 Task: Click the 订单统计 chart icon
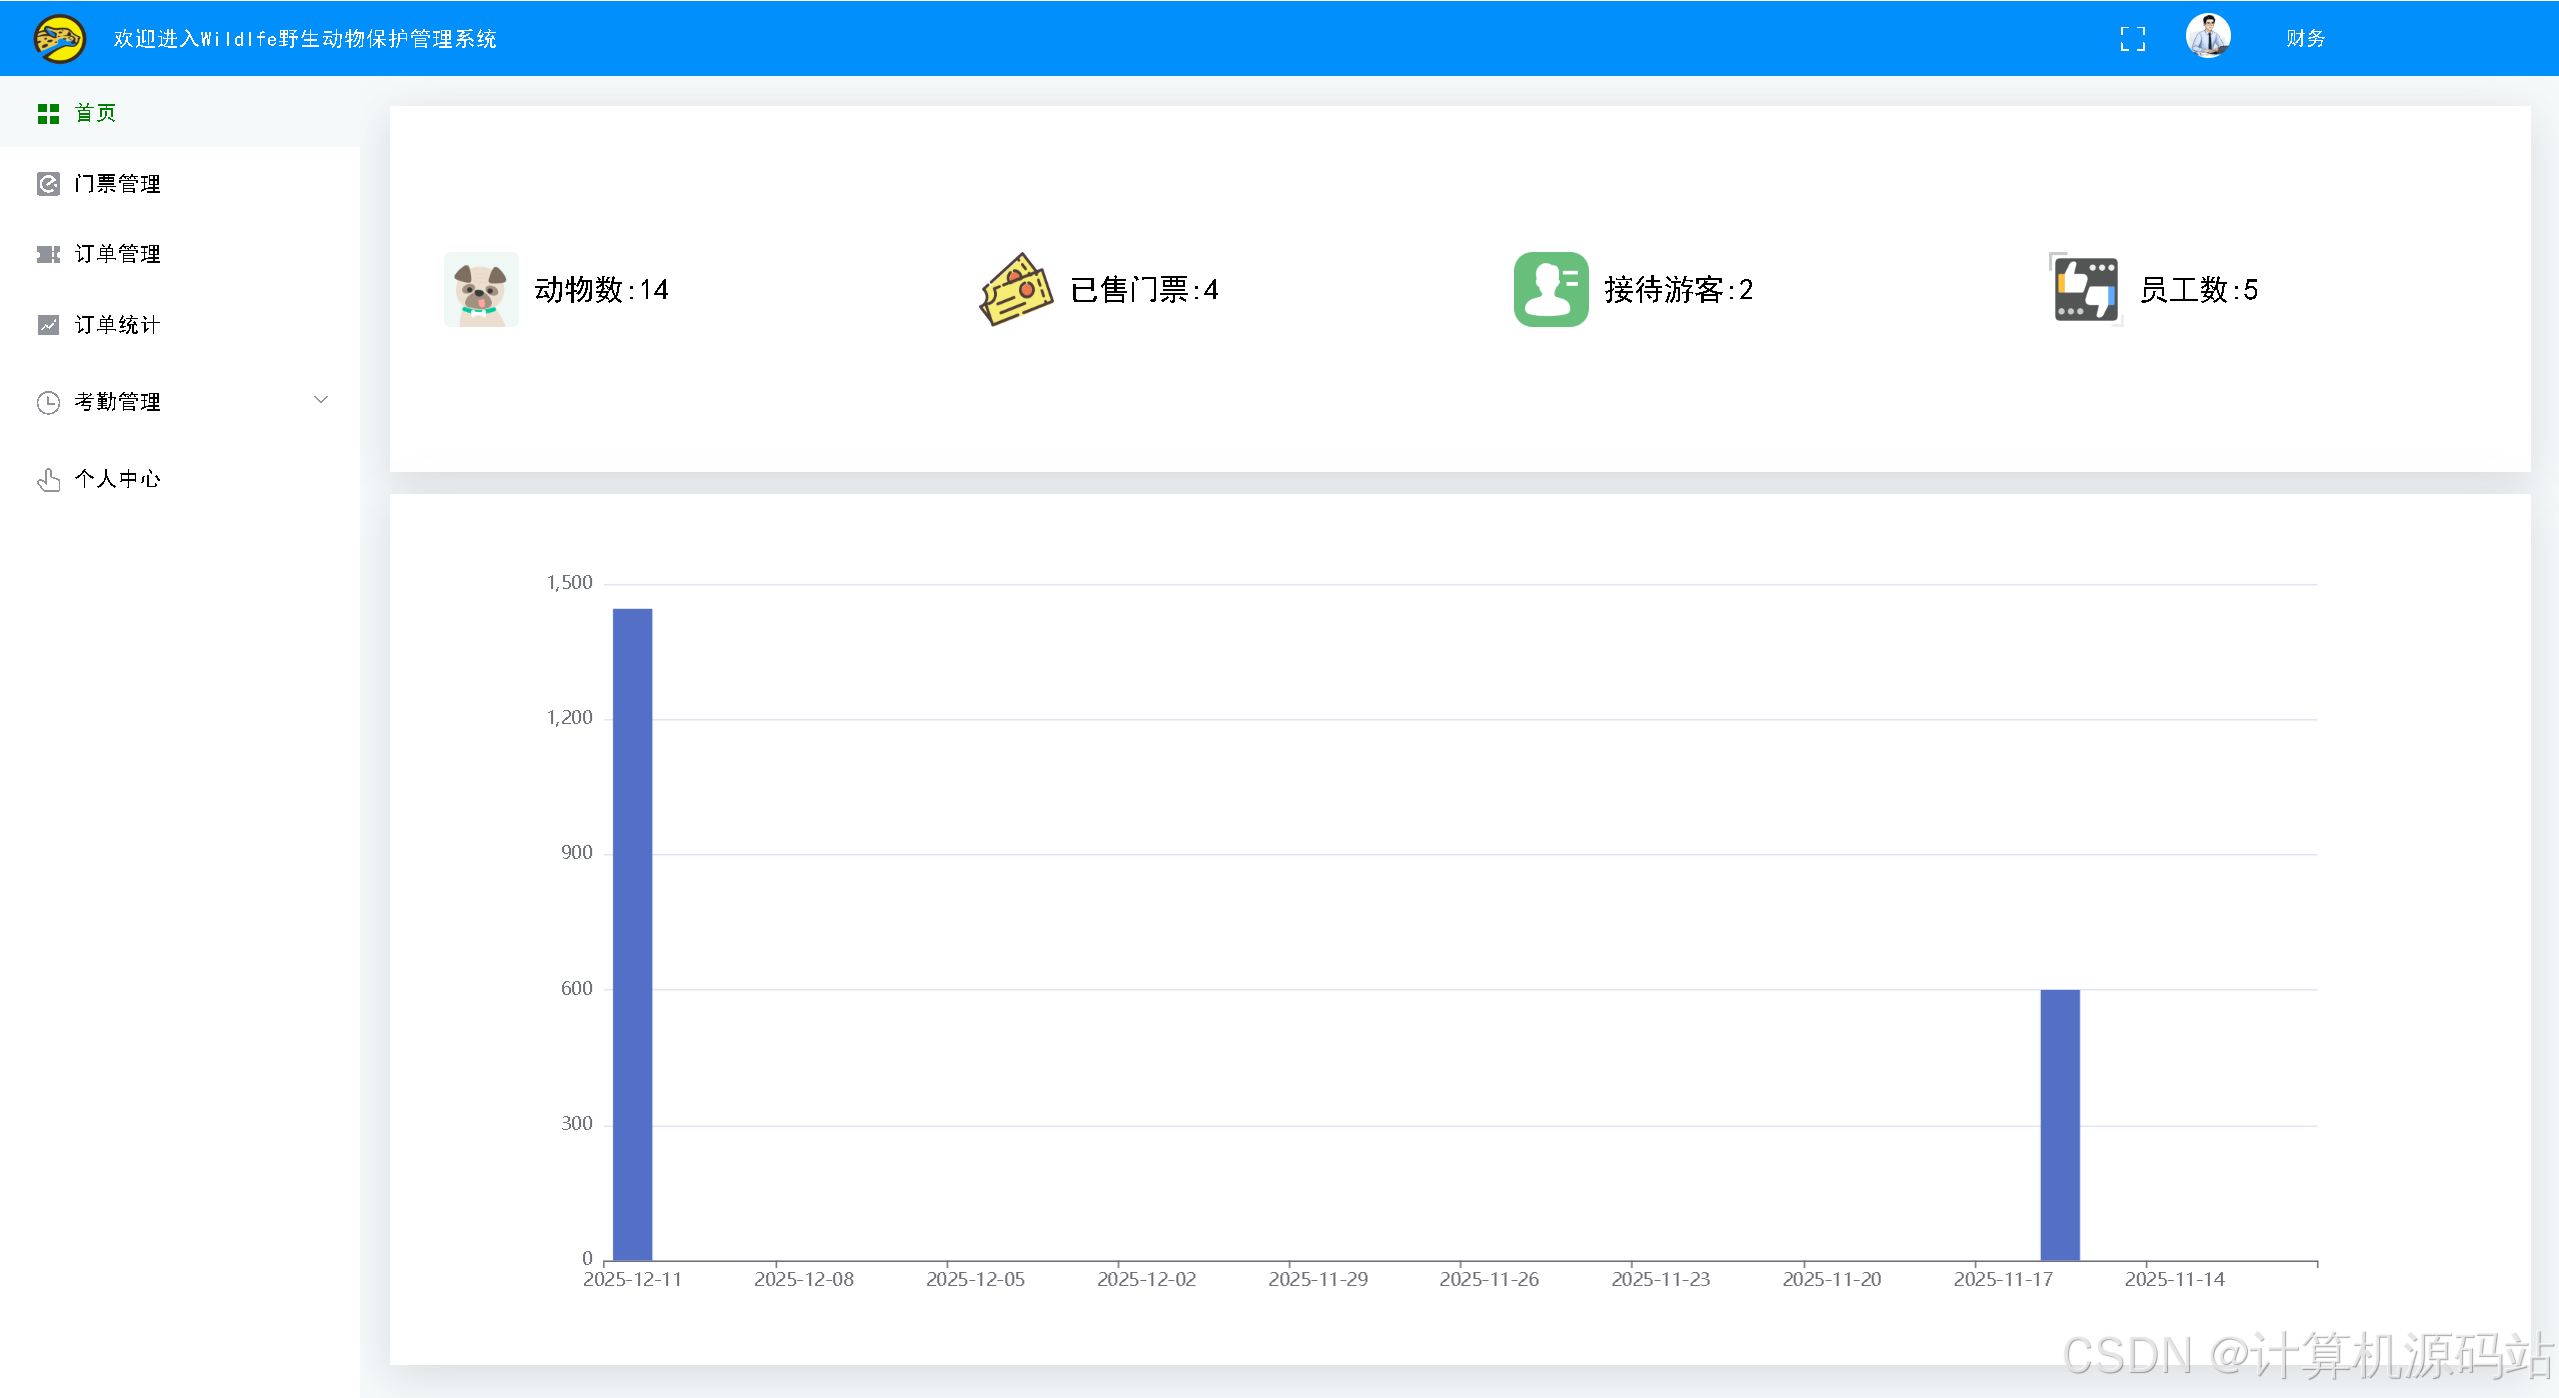(x=48, y=325)
